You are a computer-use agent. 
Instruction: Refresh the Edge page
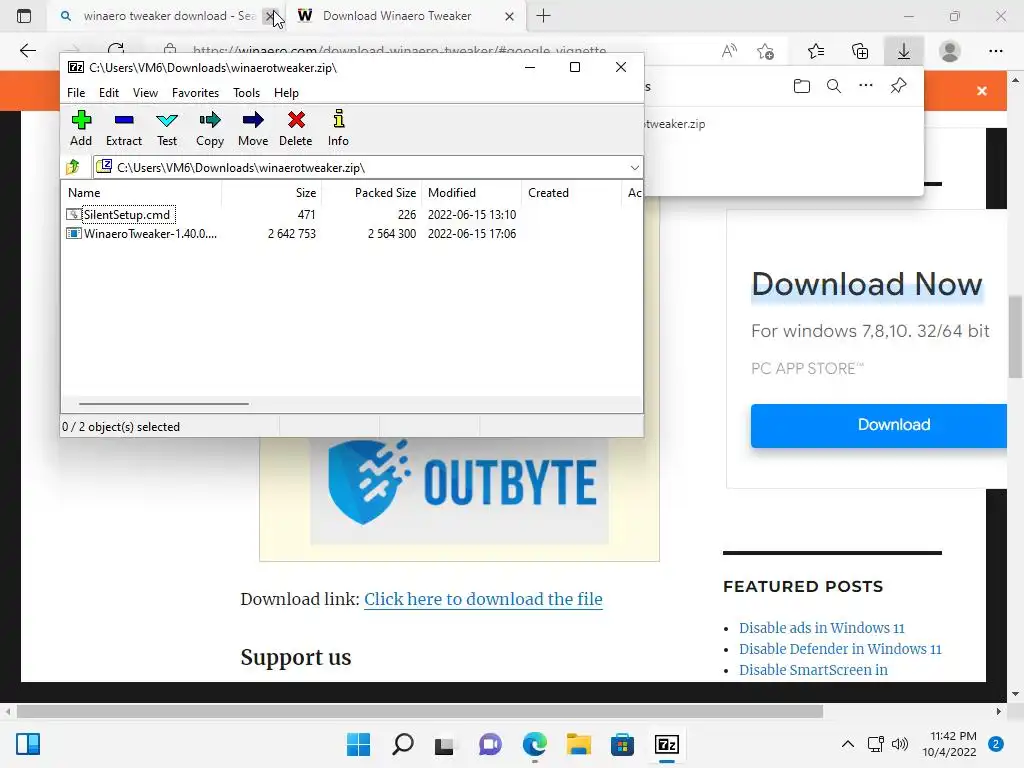116,48
